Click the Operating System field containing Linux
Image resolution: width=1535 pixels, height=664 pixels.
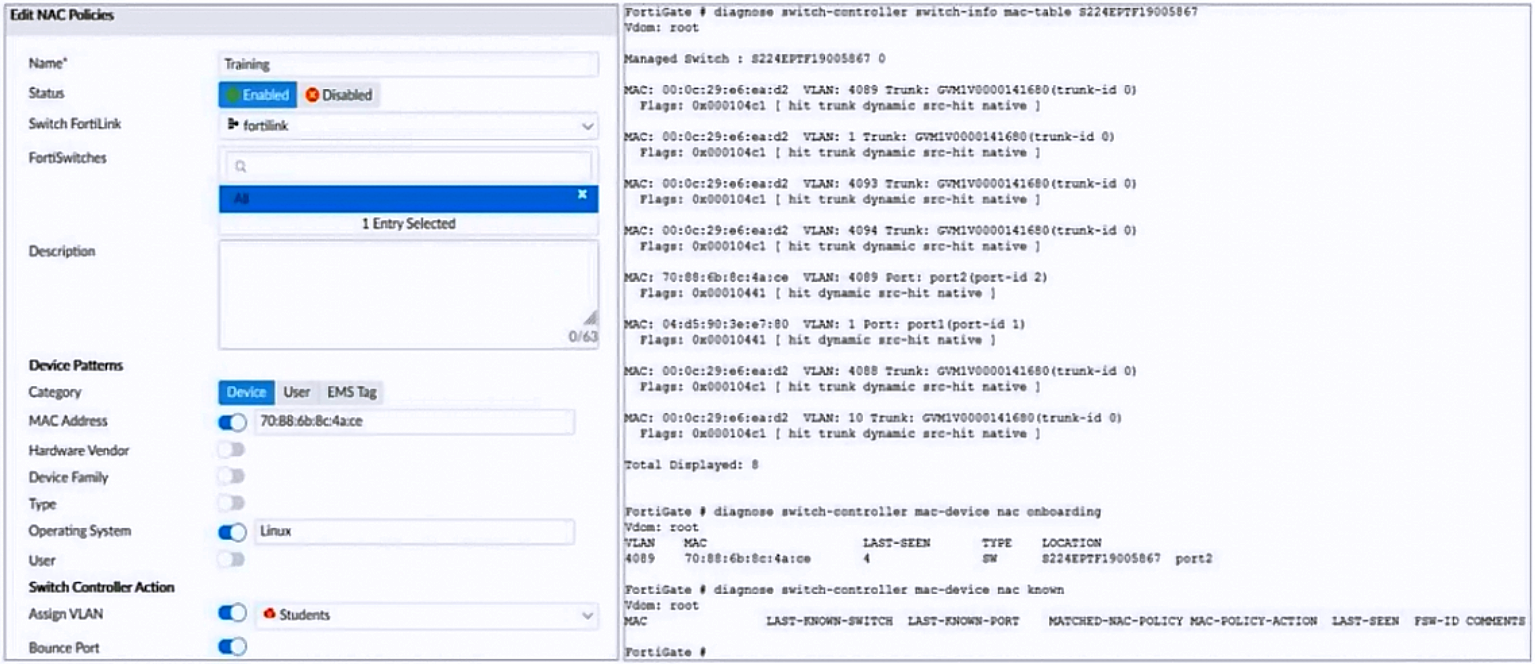414,532
